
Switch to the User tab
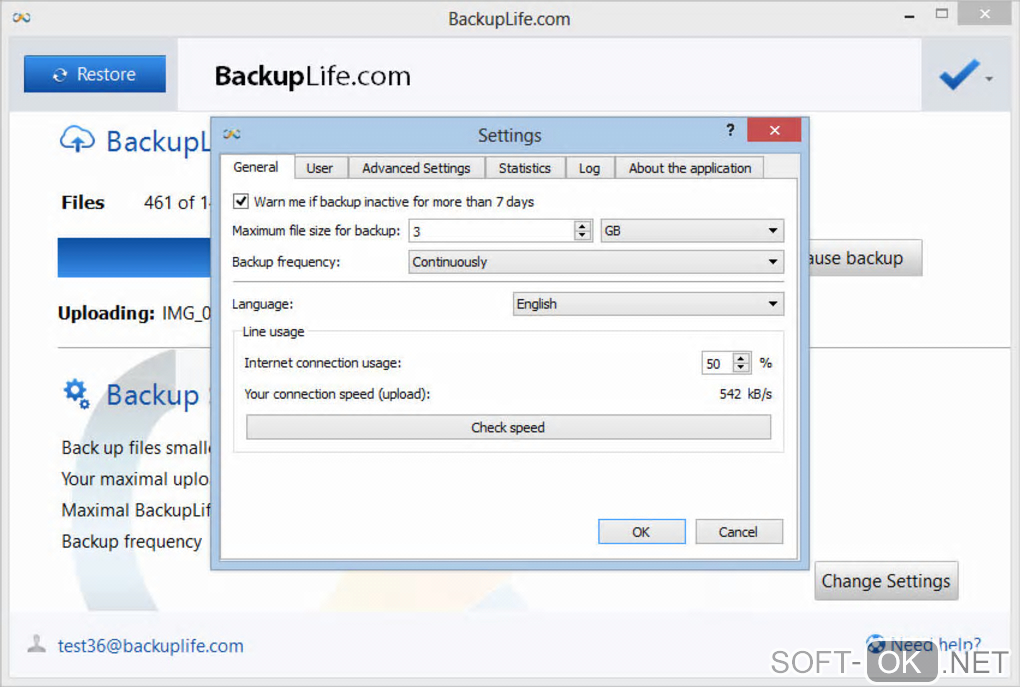pyautogui.click(x=319, y=168)
